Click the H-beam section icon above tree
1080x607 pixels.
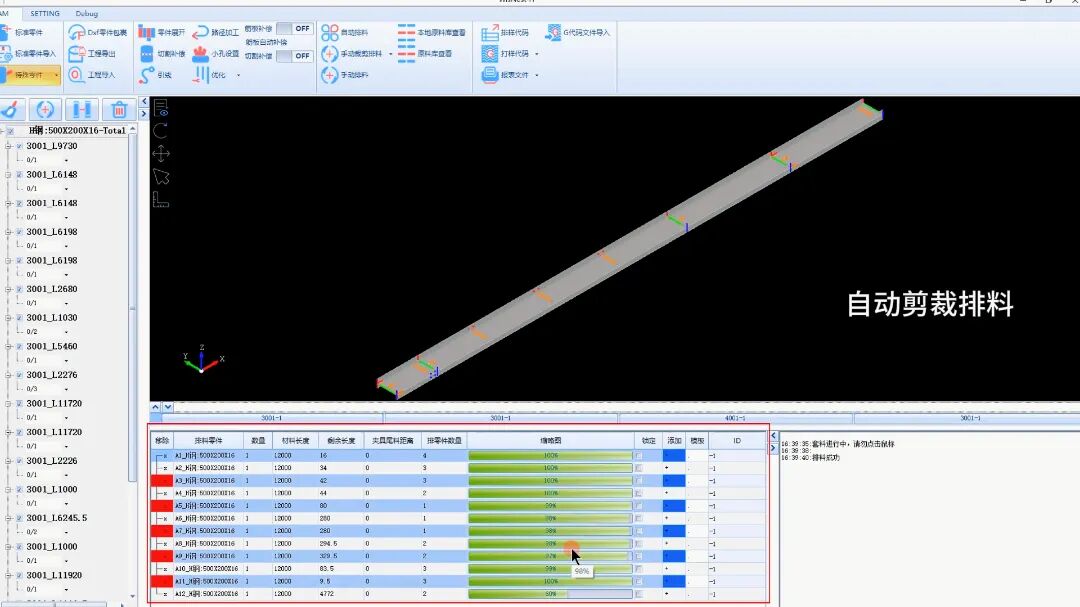[x=81, y=110]
